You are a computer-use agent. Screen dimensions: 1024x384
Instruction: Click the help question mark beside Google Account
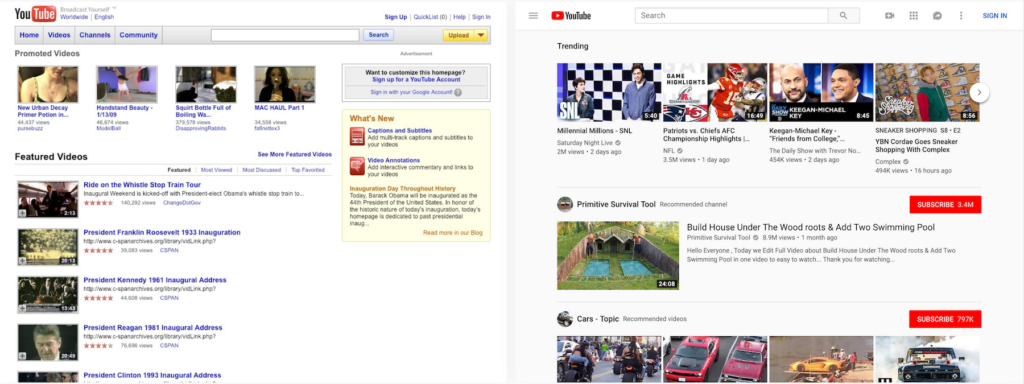458,93
